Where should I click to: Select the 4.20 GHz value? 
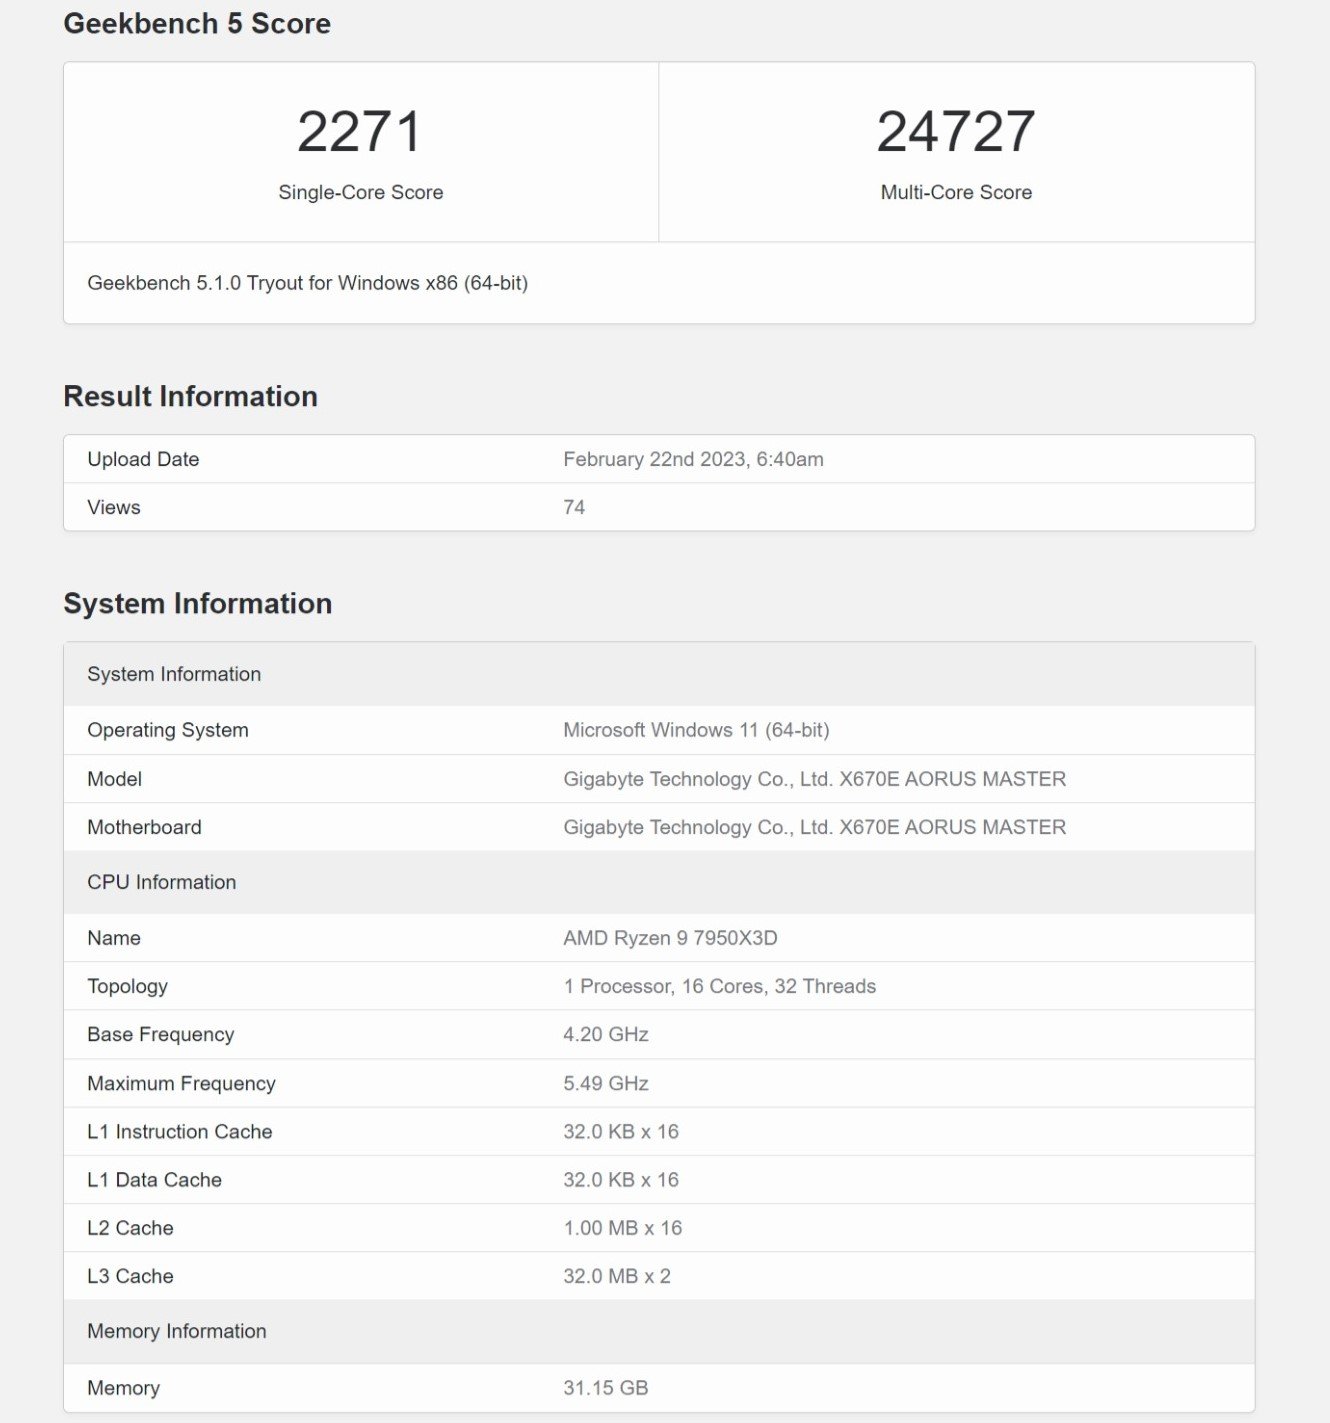pyautogui.click(x=606, y=1034)
